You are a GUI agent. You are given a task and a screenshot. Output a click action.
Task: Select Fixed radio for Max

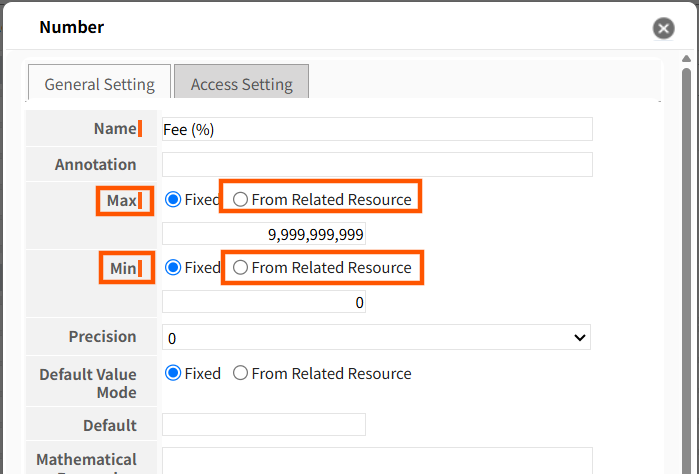173,199
